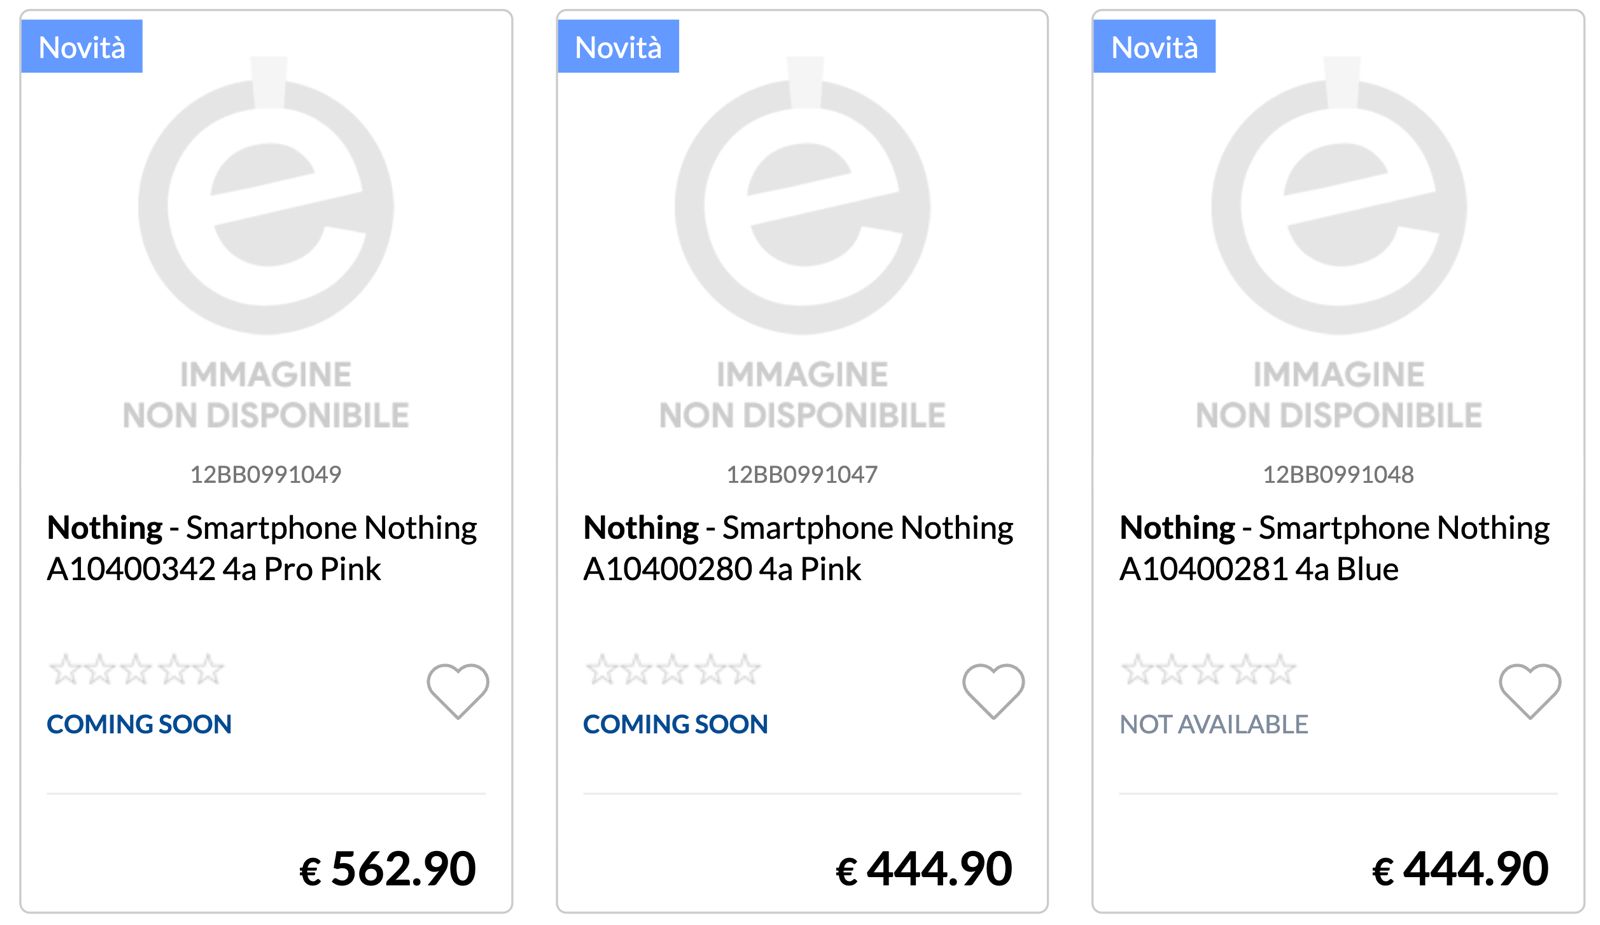This screenshot has height=925, width=1600.
Task: Add the Nothing 4a Pro Pink to wishlist
Action: (x=458, y=690)
